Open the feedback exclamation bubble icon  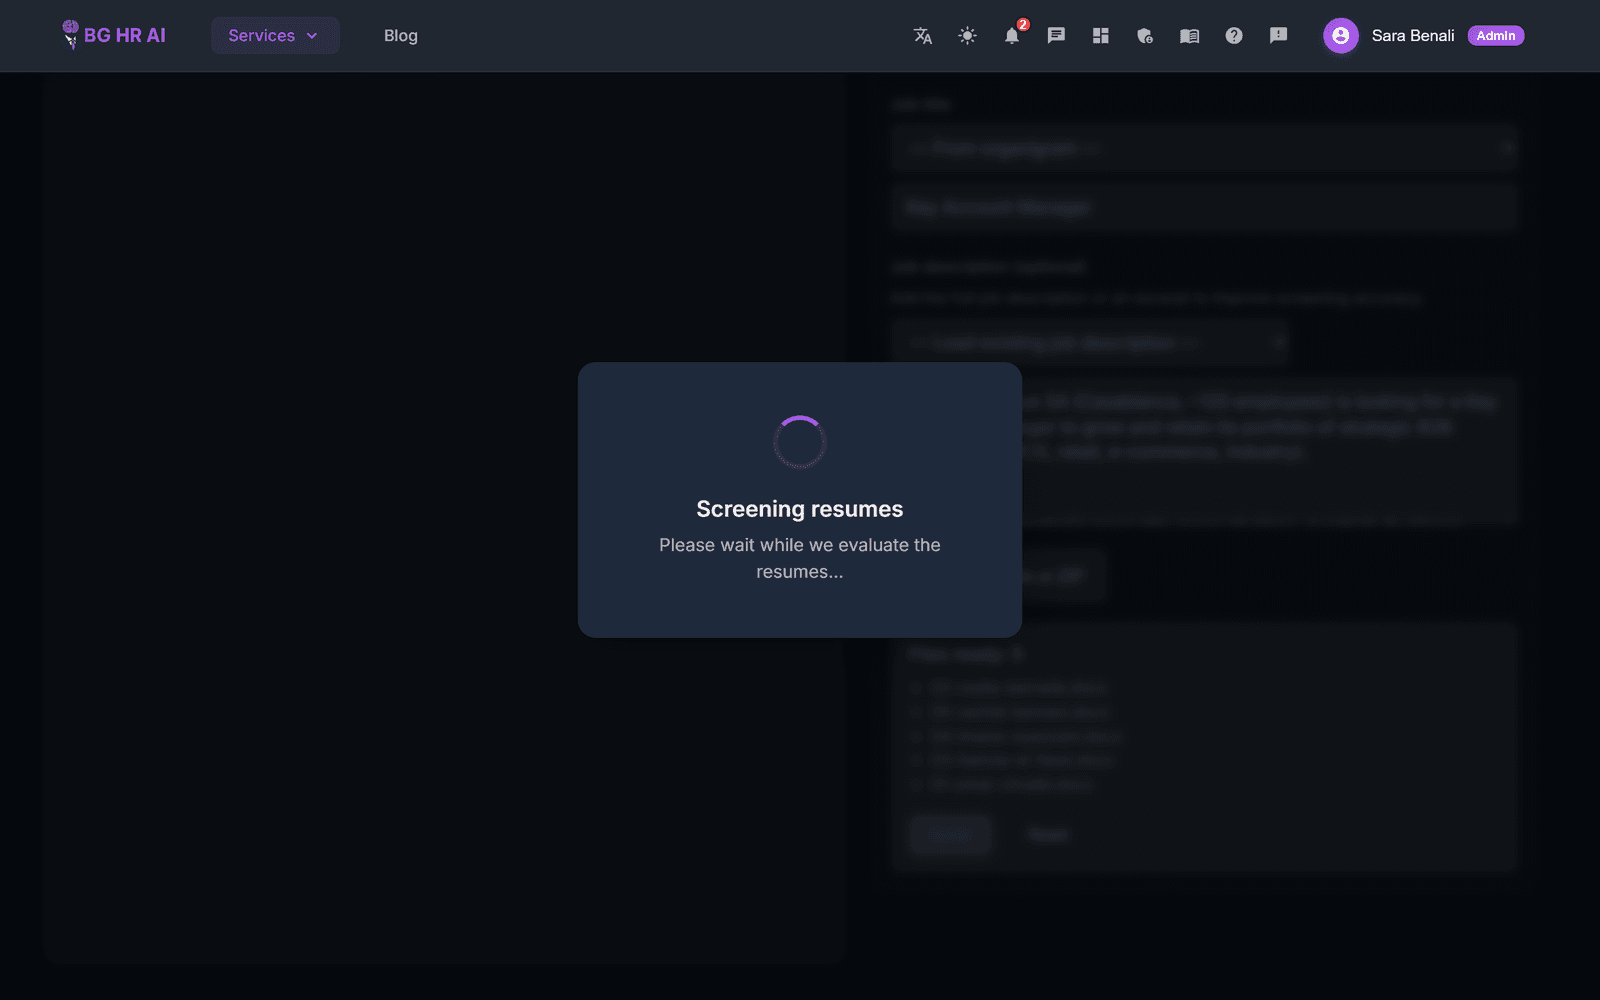click(x=1278, y=36)
